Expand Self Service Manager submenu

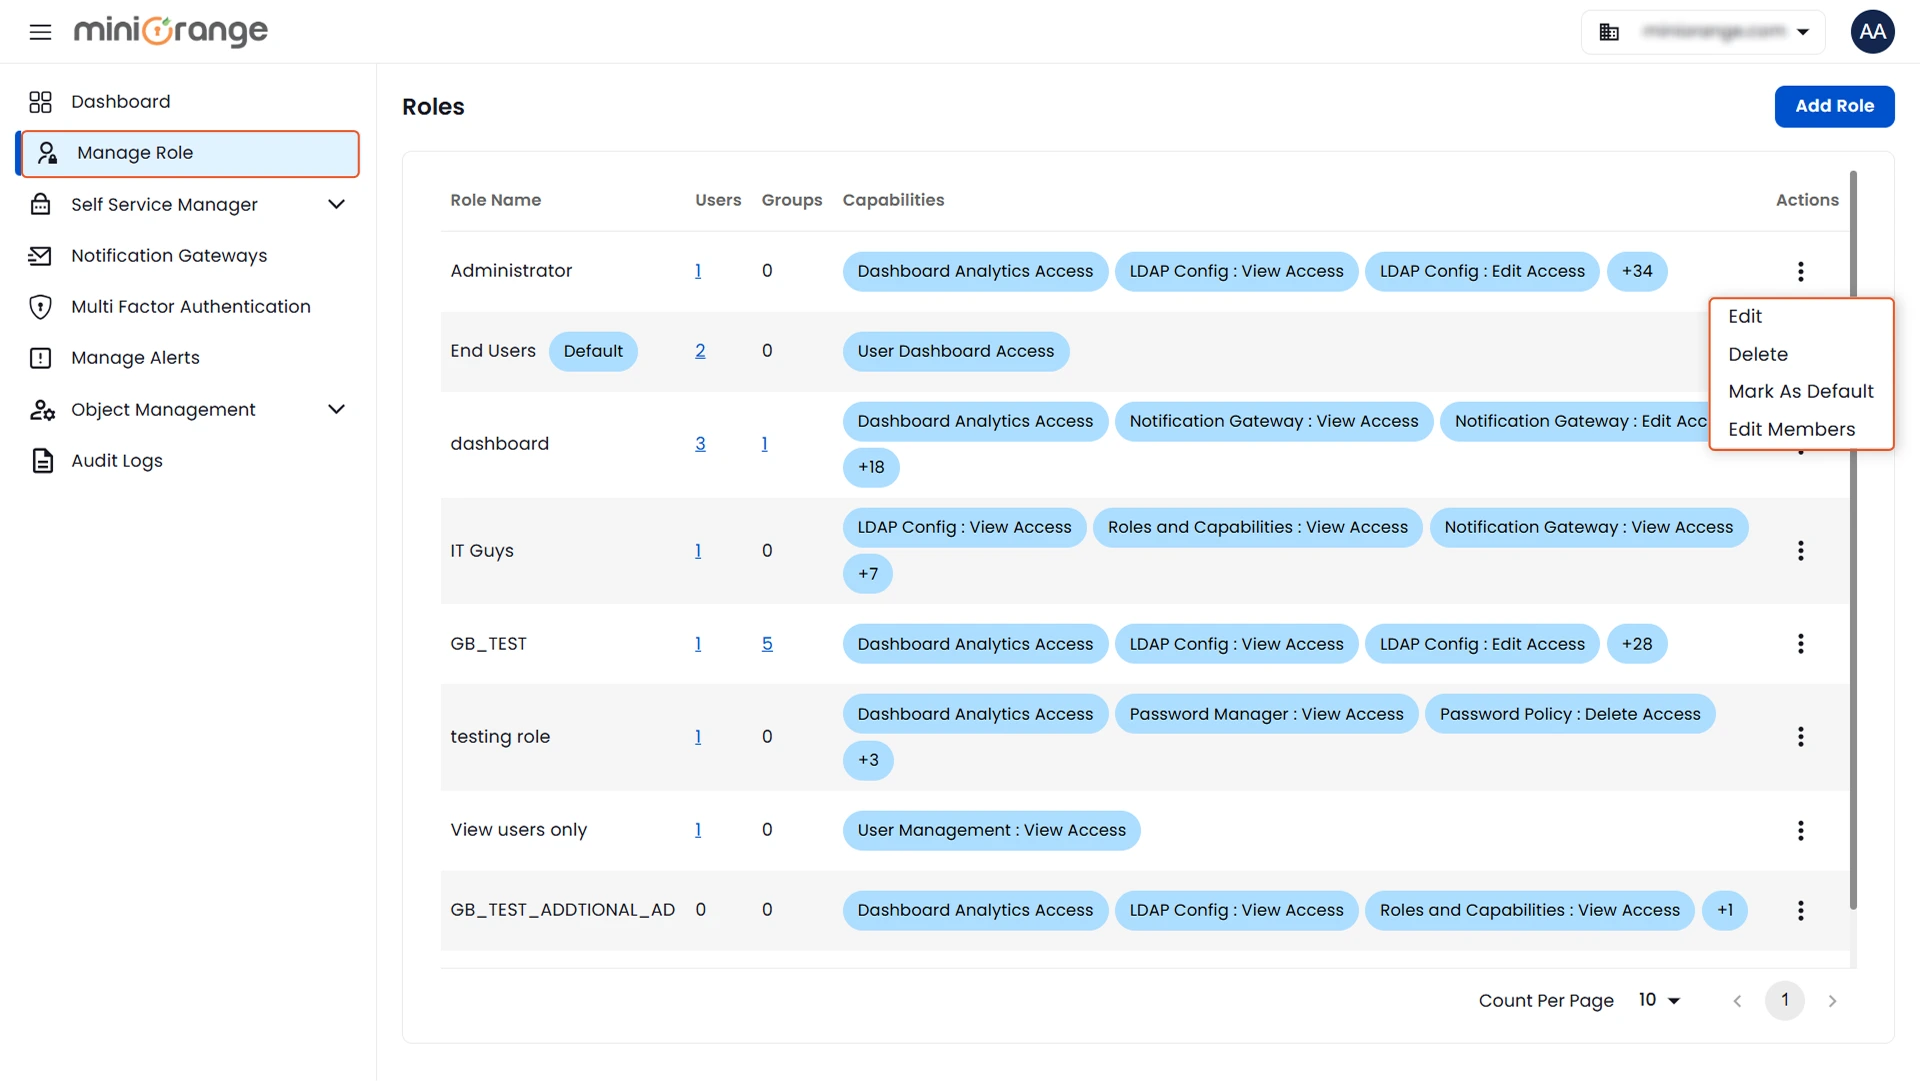click(x=336, y=205)
